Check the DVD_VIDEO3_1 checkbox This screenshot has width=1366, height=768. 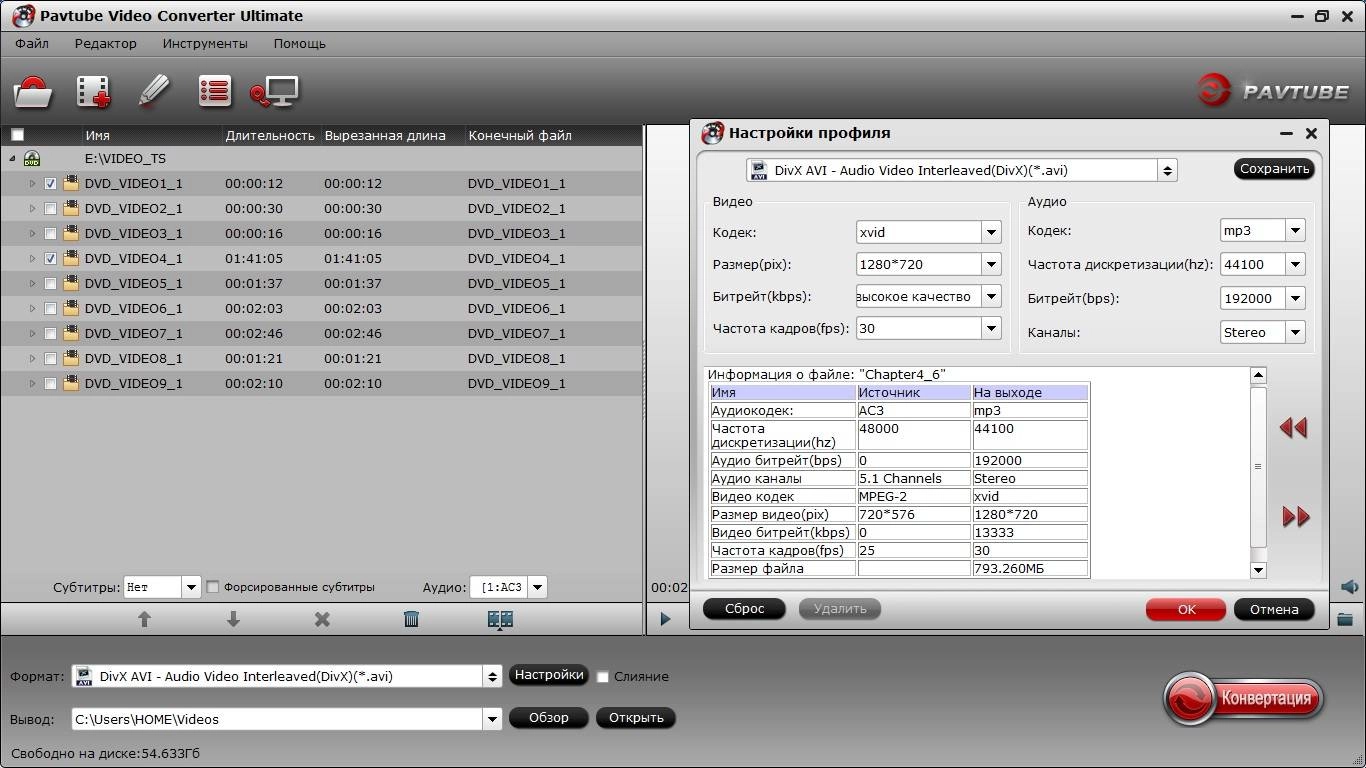pos(50,234)
